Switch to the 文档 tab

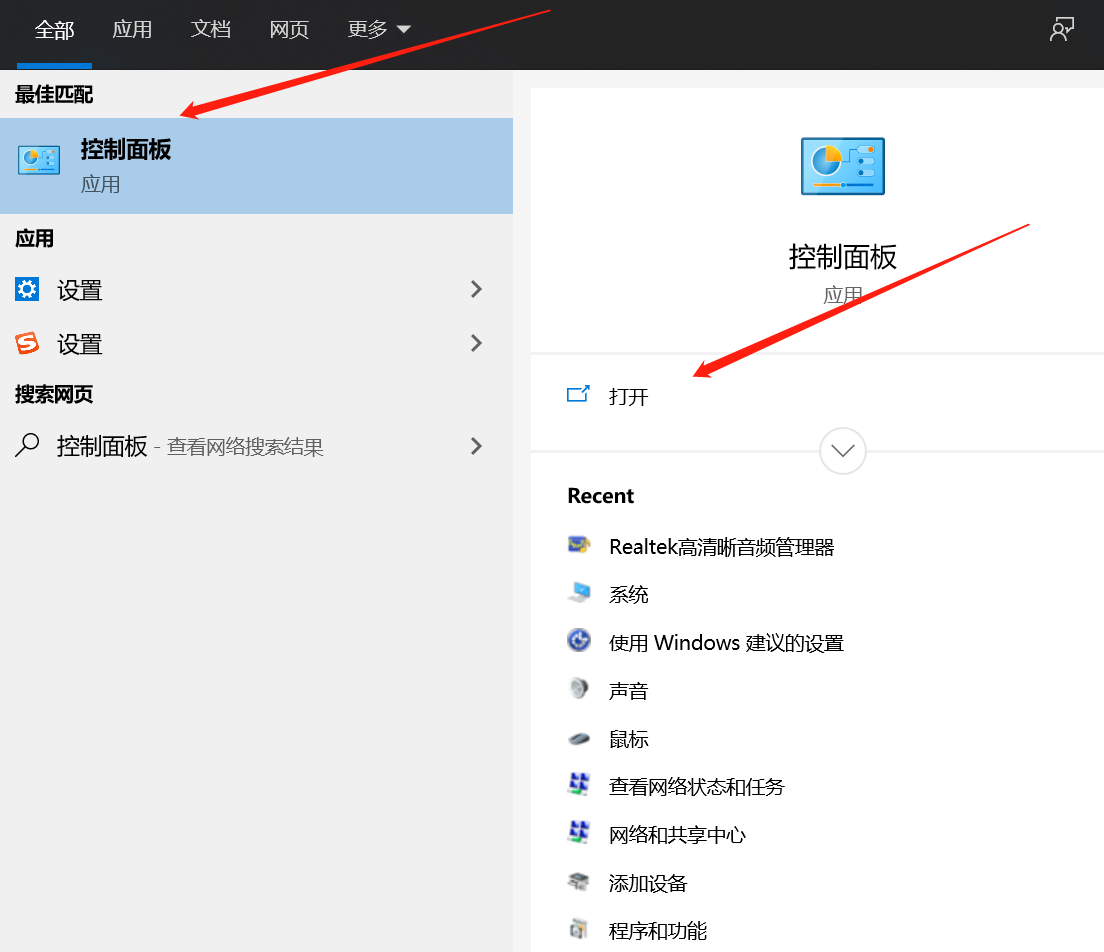click(211, 30)
